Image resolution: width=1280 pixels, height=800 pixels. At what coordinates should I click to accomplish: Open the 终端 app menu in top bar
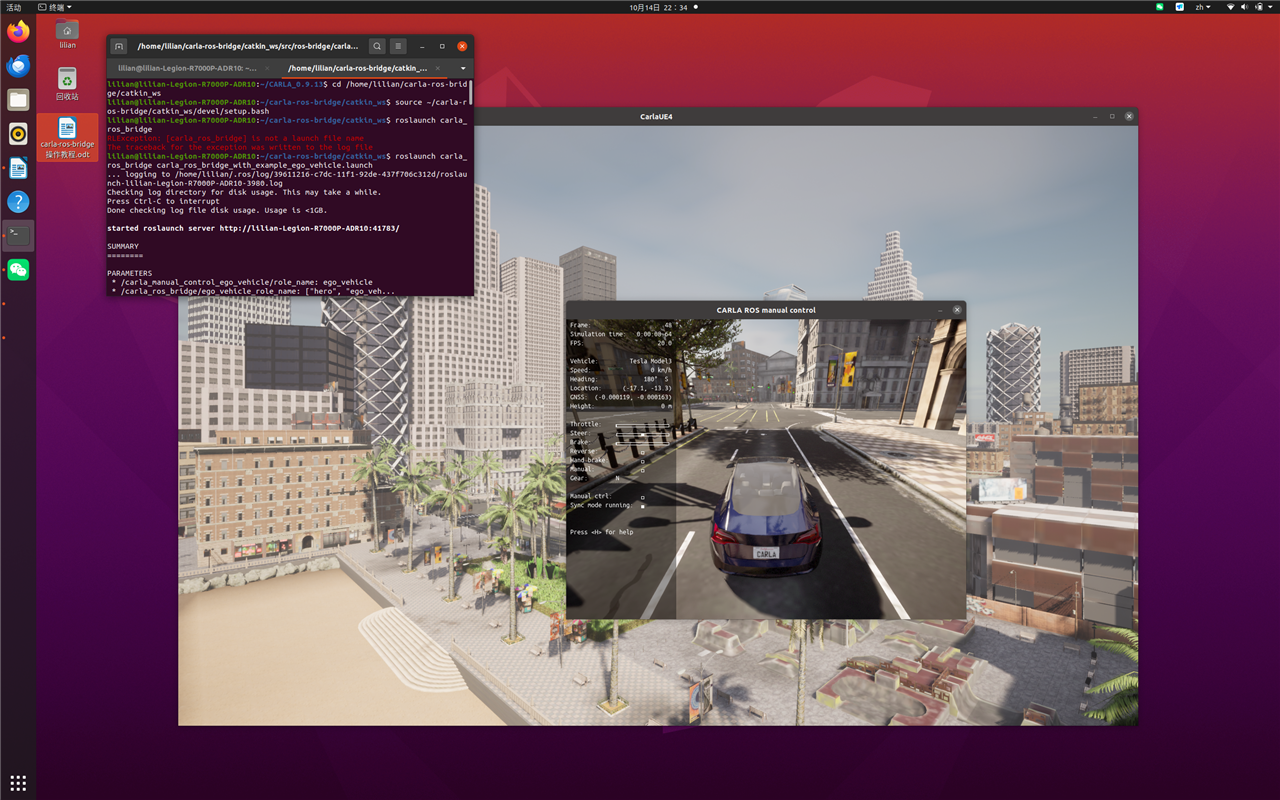point(54,7)
